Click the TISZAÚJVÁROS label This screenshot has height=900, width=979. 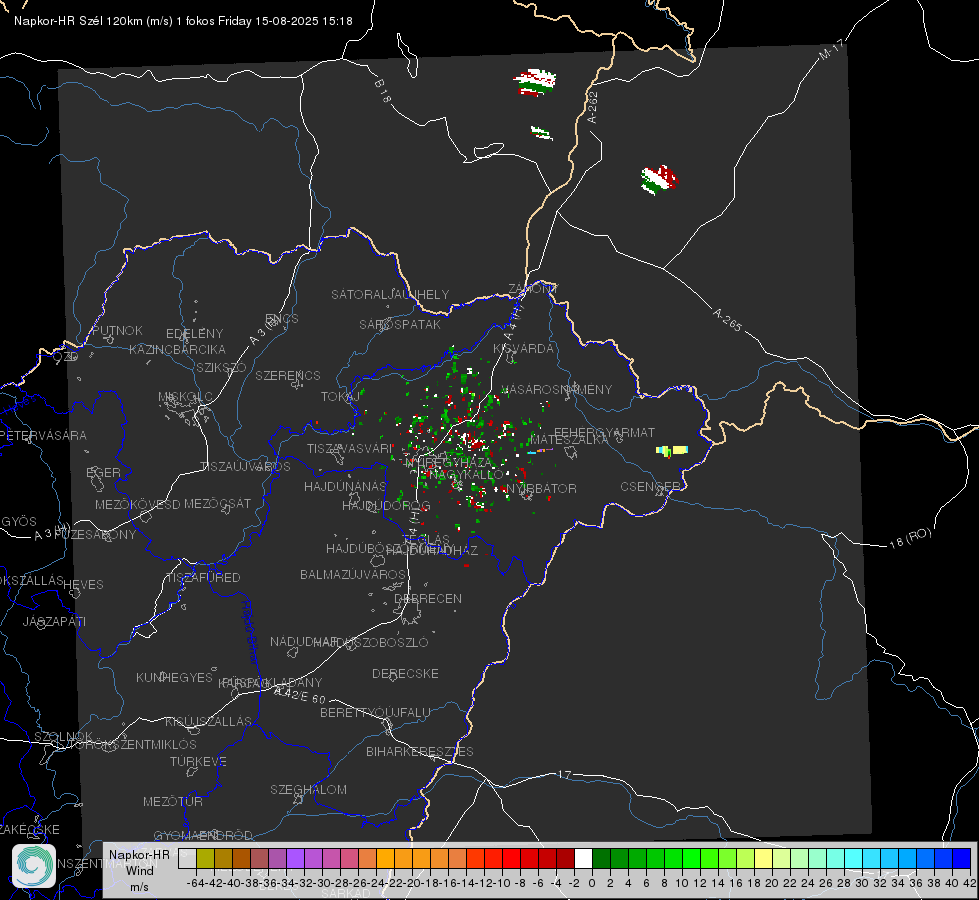coord(245,467)
